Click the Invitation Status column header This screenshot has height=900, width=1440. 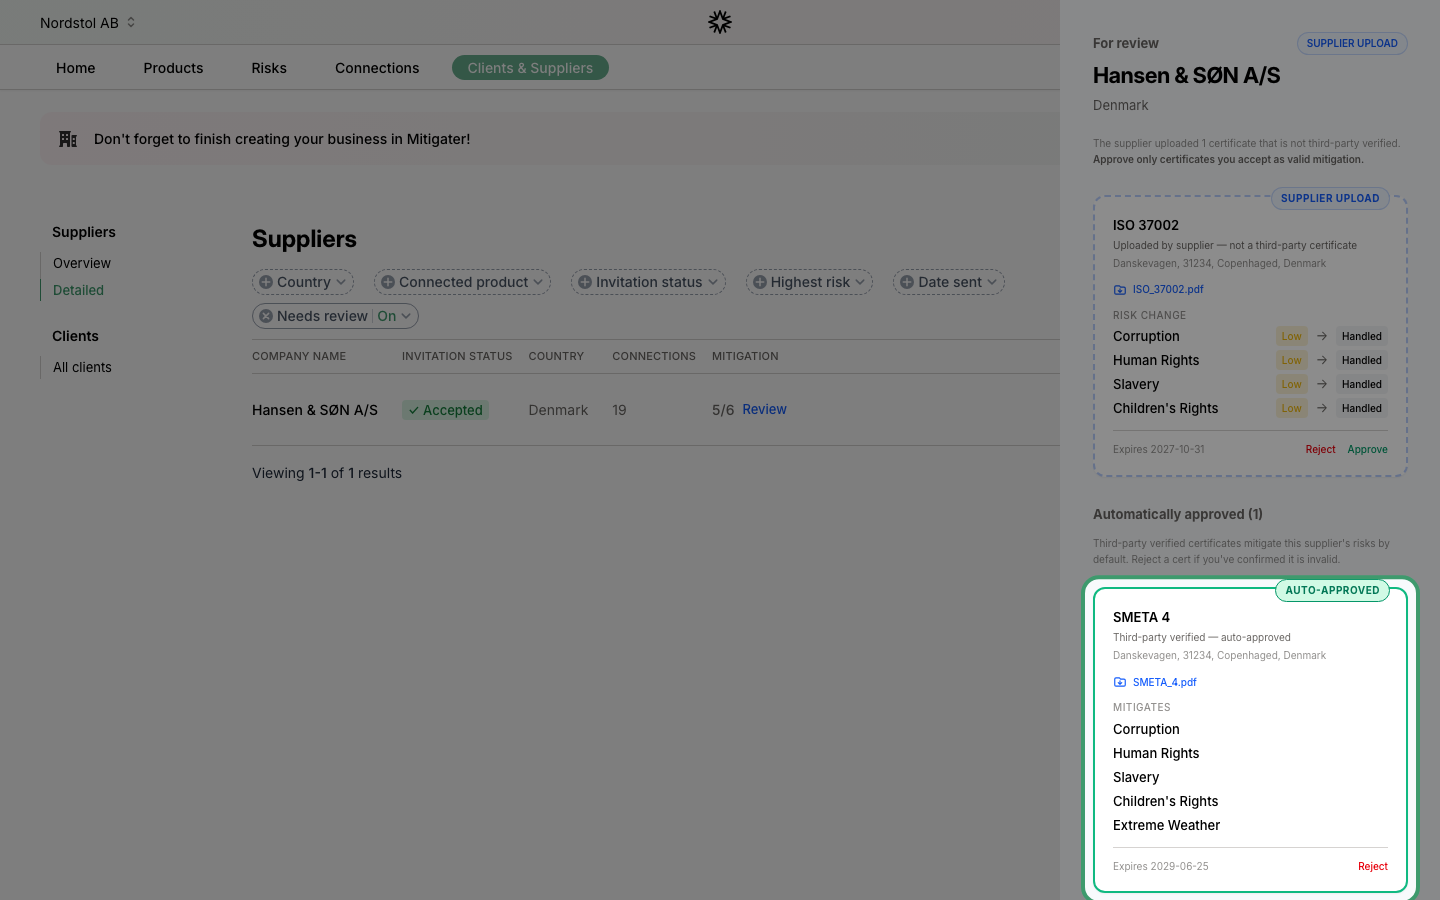(457, 356)
